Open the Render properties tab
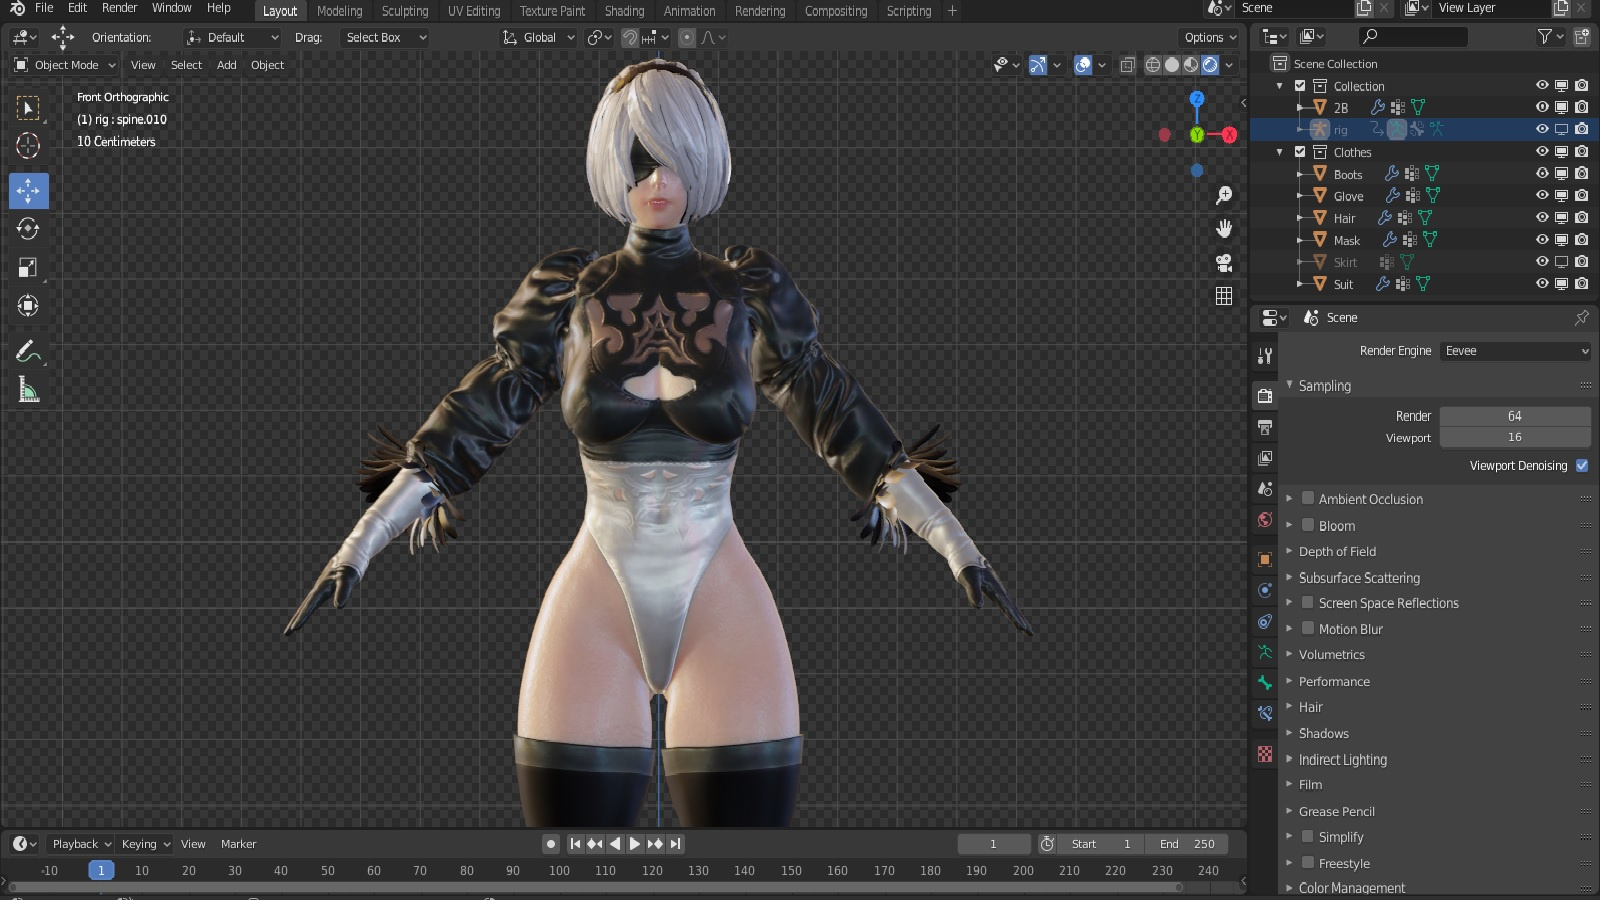Image resolution: width=1600 pixels, height=900 pixels. click(1265, 396)
